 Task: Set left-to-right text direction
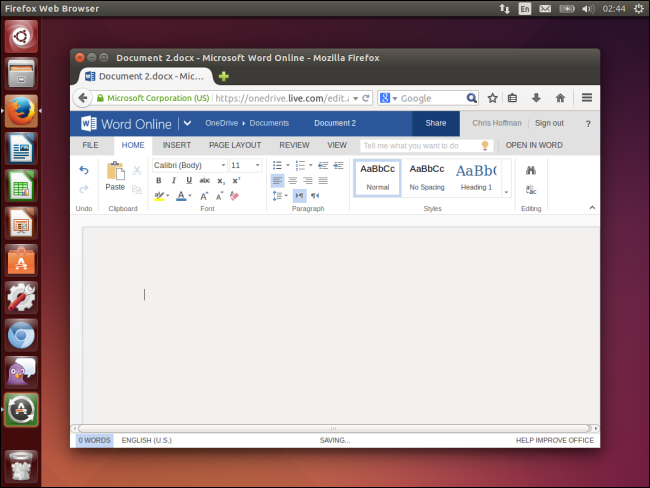point(299,196)
